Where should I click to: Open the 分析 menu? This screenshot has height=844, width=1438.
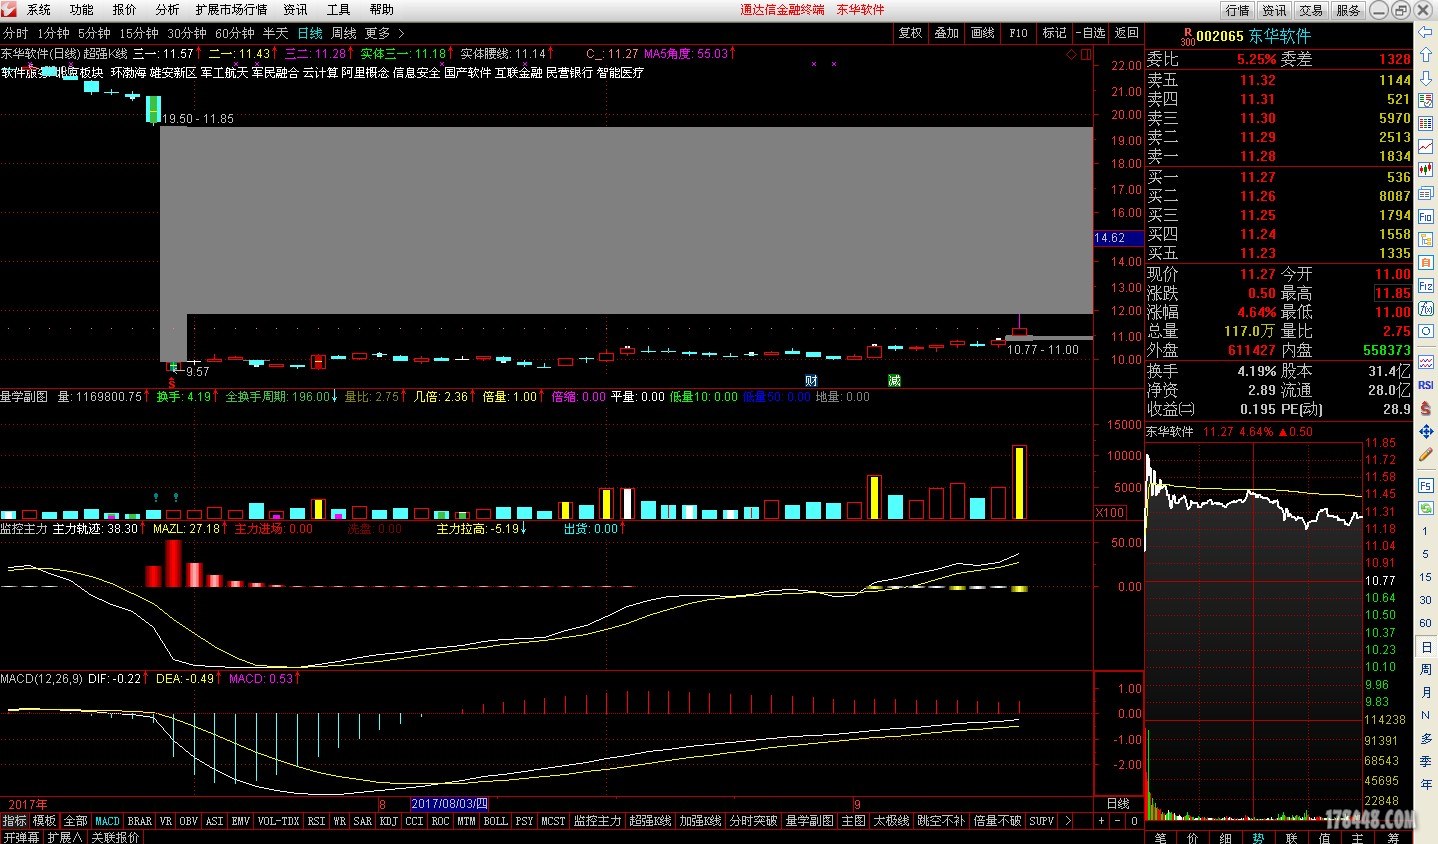[167, 10]
